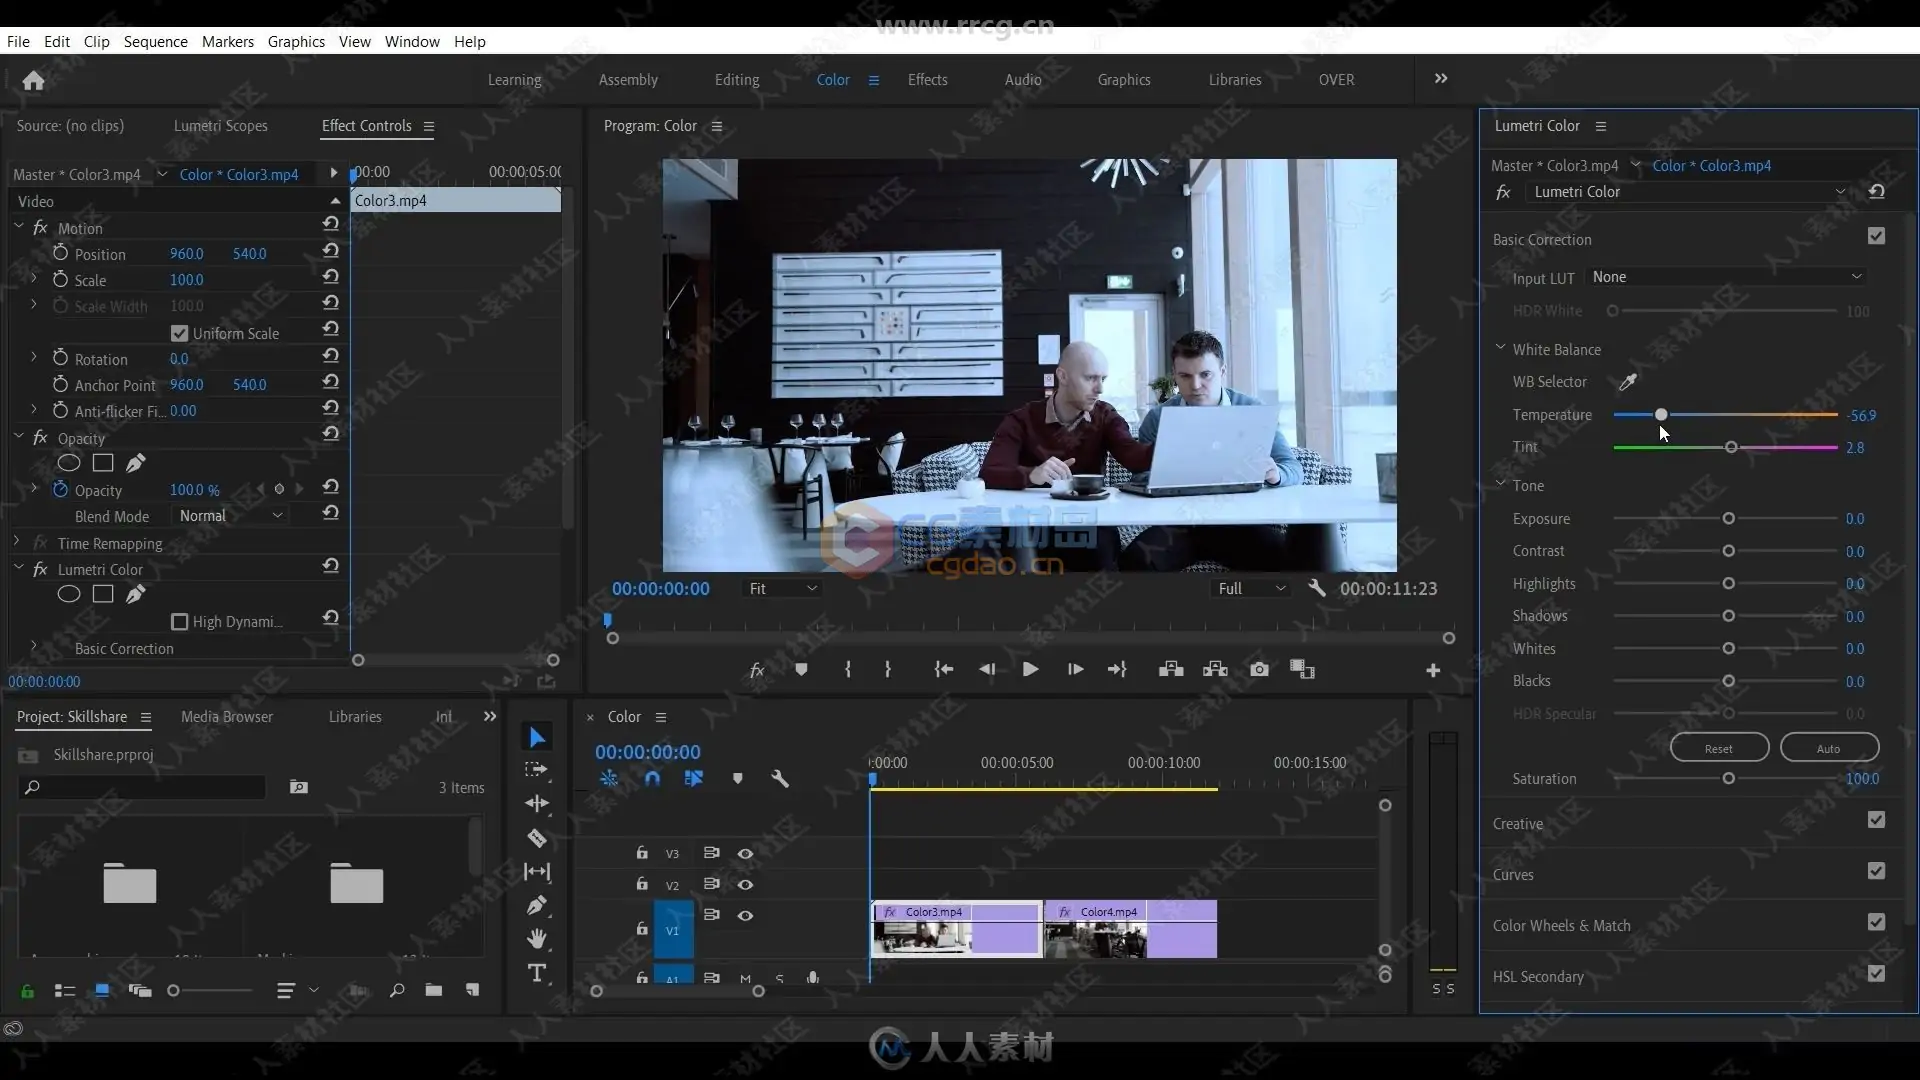Toggle timeline snap magnet icon
The height and width of the screenshot is (1080, 1920).
click(652, 779)
